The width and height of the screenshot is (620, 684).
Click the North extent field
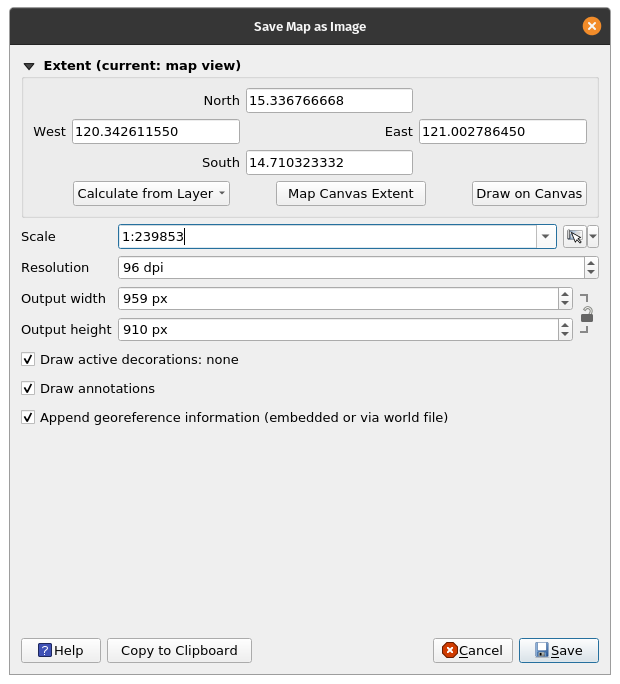[329, 101]
